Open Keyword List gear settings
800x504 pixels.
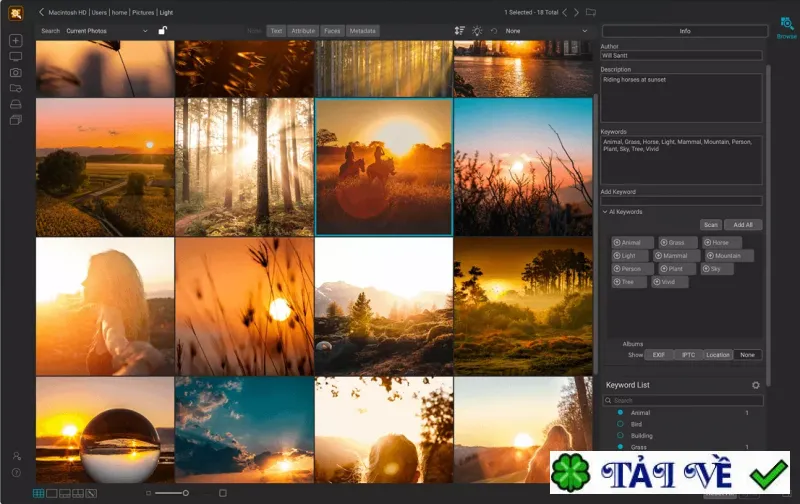coord(756,385)
